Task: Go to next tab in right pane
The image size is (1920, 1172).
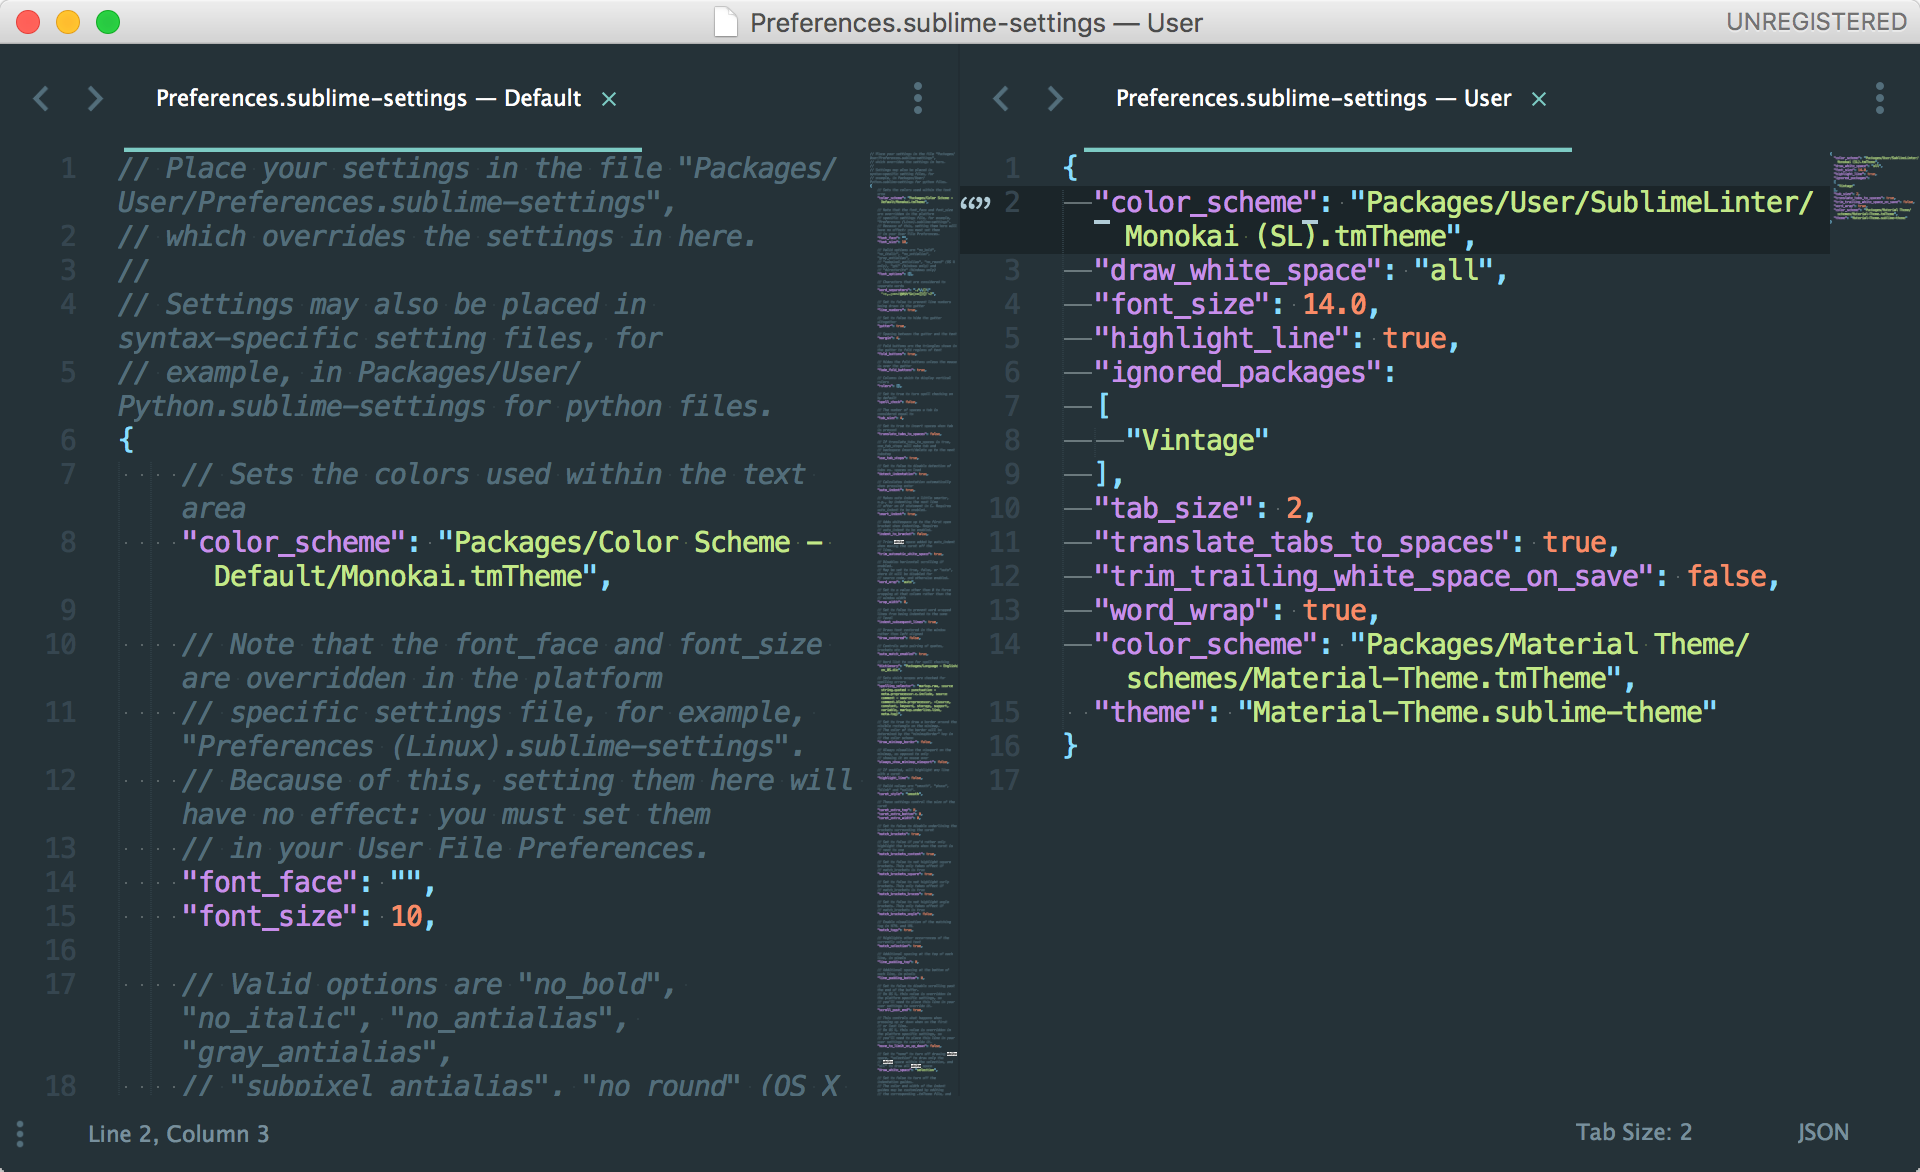Action: coord(1055,98)
